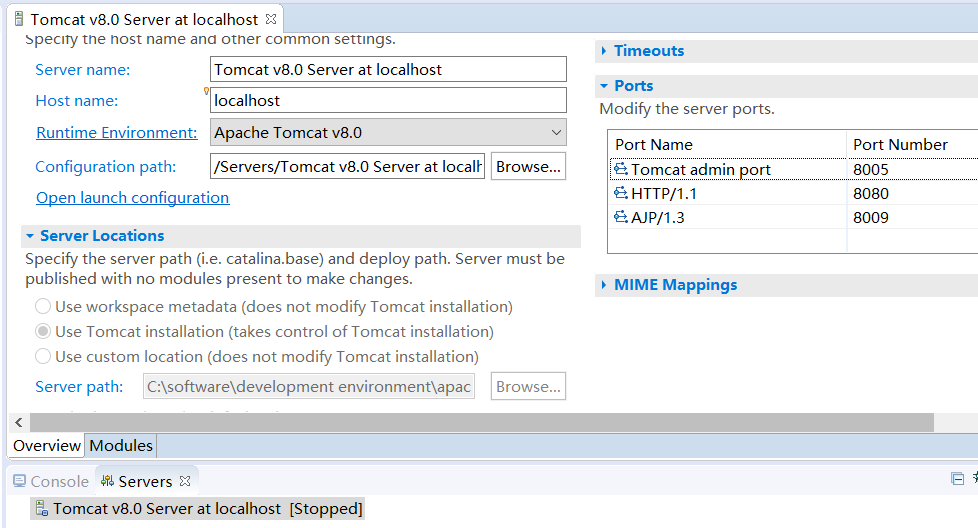This screenshot has width=978, height=528.
Task: Click the Host name input field
Action: (388, 101)
